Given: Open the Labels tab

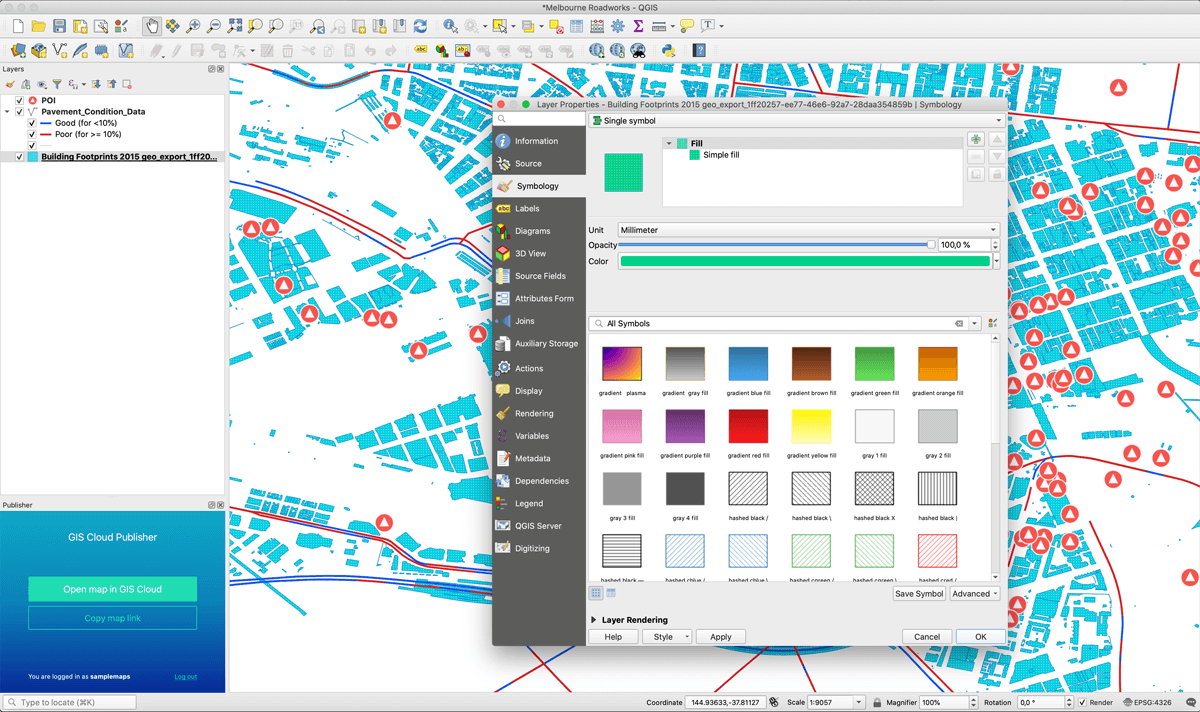Looking at the screenshot, I should 538,209.
